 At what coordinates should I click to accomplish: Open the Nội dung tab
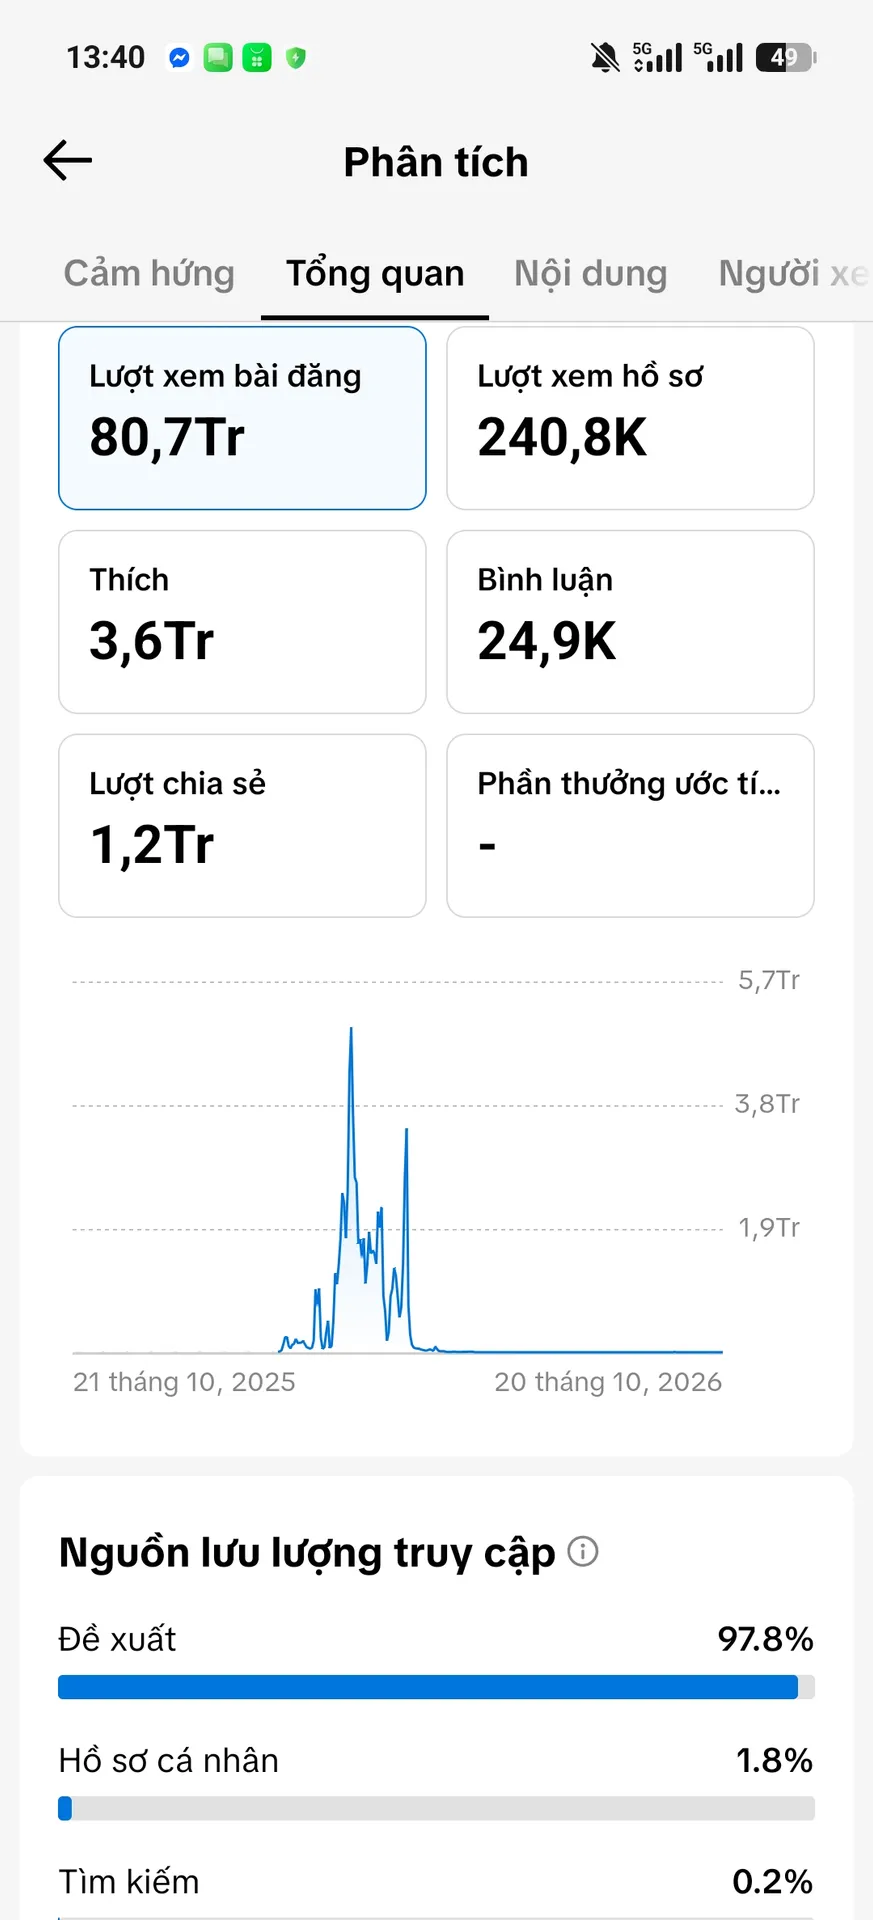[x=590, y=273]
